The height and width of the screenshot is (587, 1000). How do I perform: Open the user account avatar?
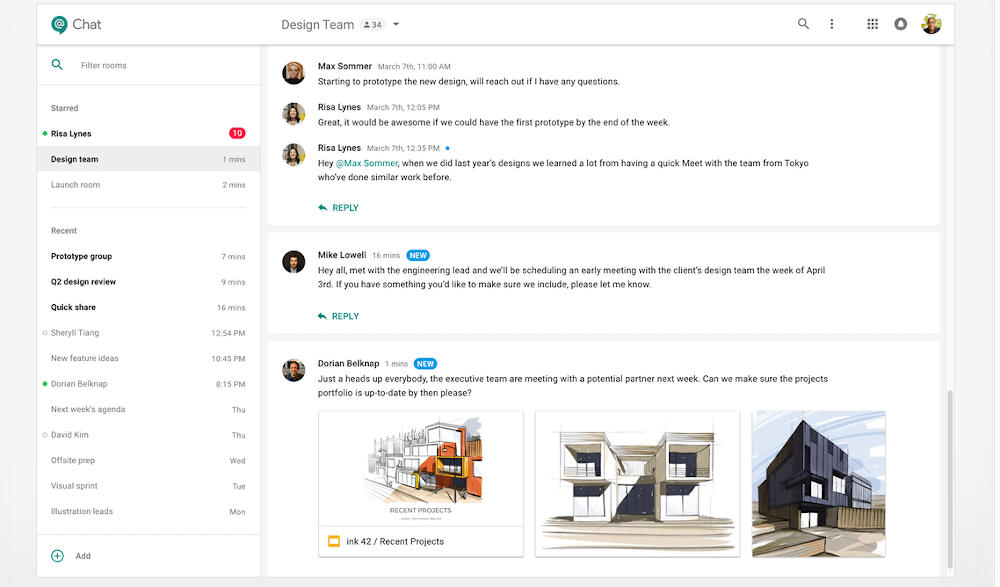click(x=931, y=24)
